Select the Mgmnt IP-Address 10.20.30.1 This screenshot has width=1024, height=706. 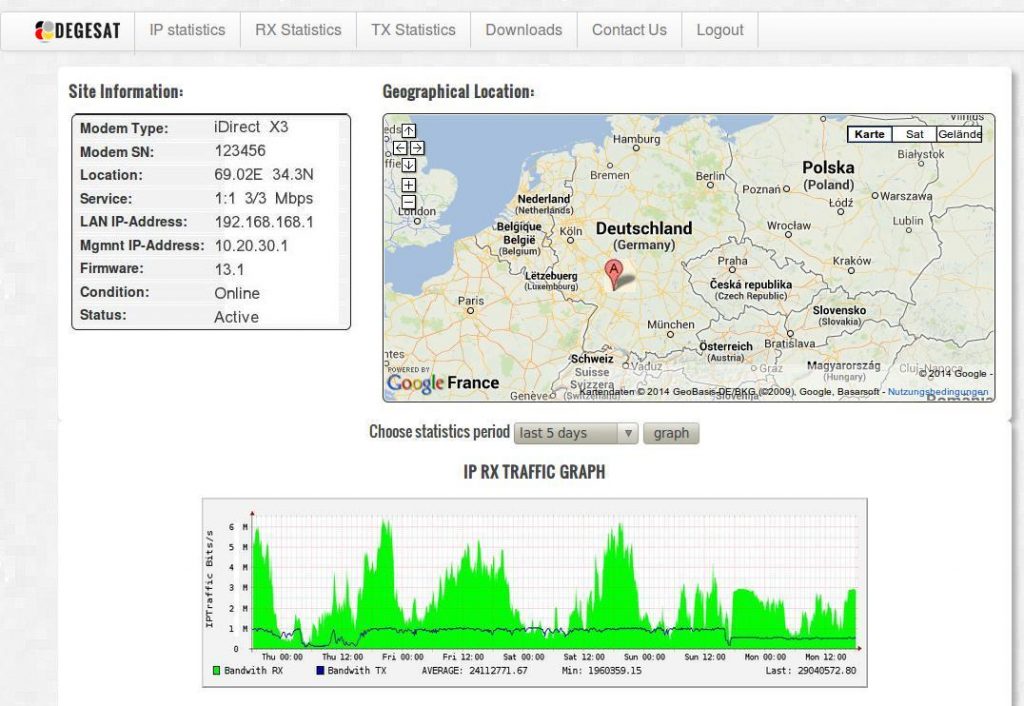(251, 246)
